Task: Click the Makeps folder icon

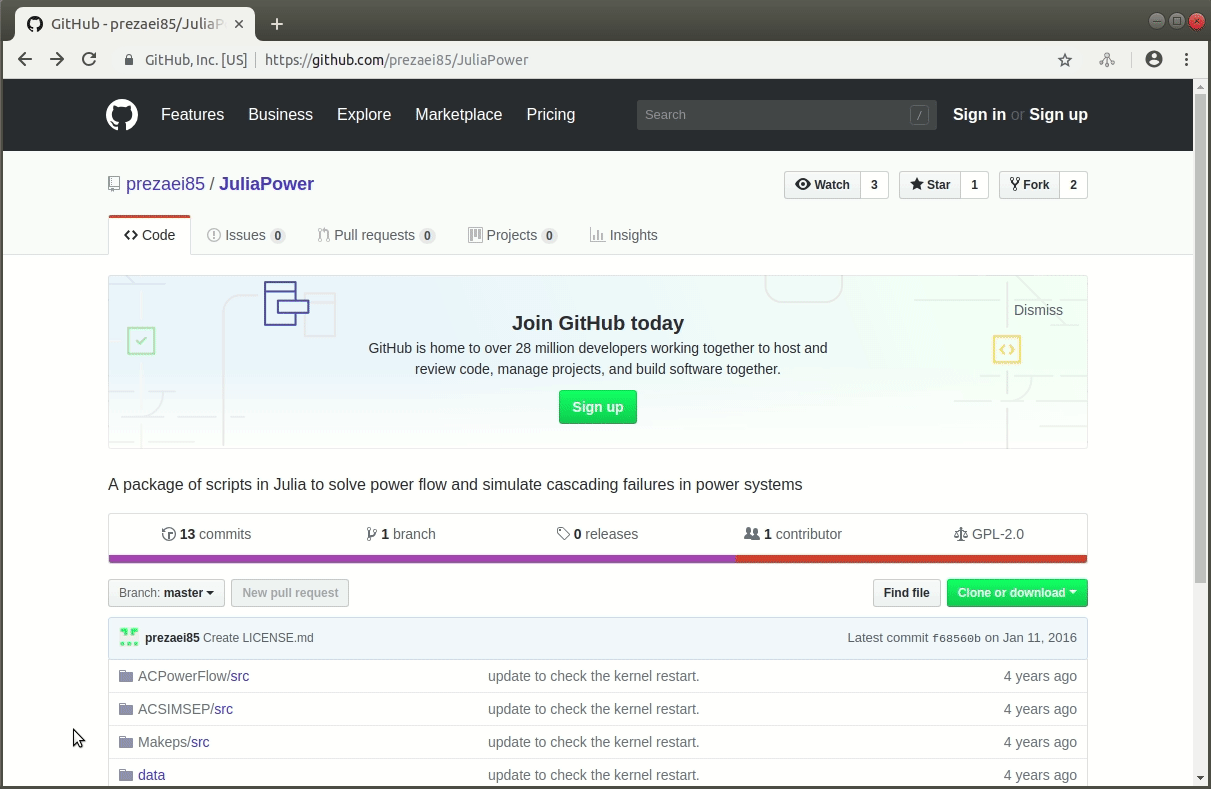Action: click(126, 742)
